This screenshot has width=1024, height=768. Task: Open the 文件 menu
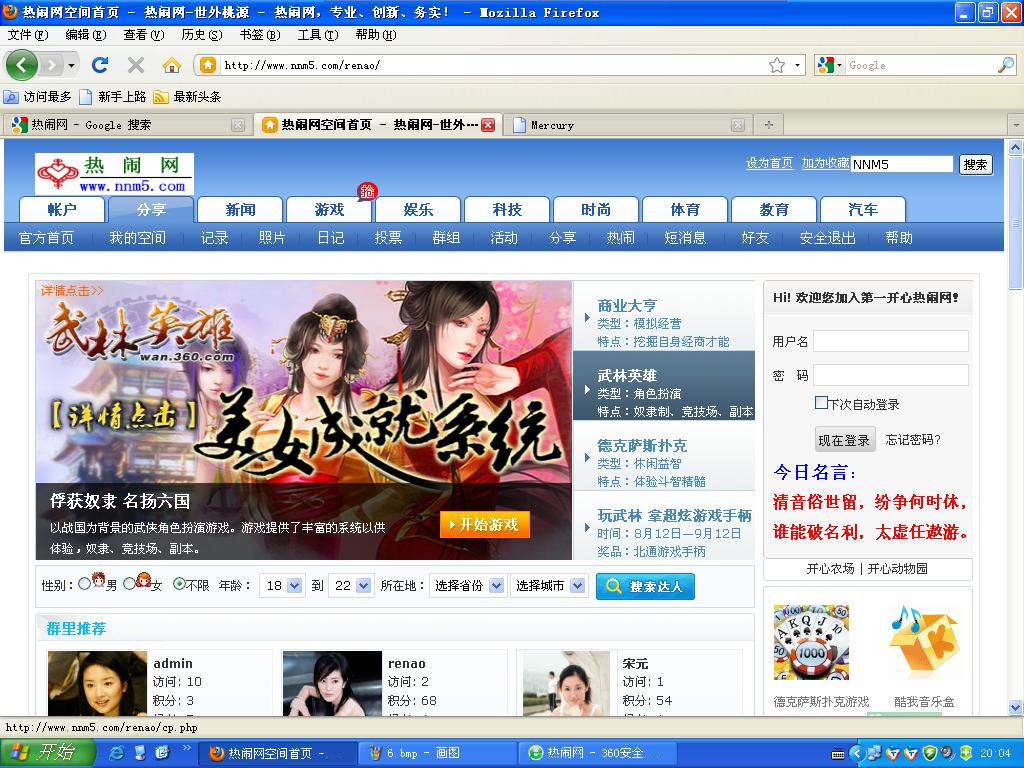click(28, 35)
